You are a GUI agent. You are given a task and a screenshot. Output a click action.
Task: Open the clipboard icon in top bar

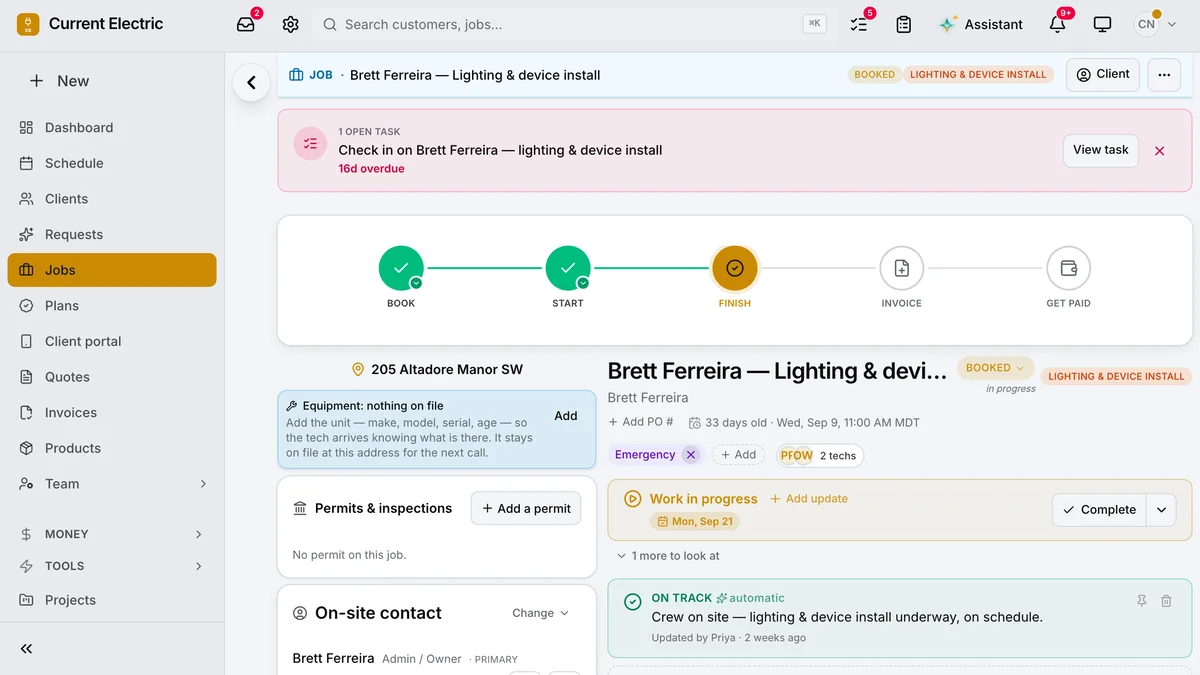click(x=904, y=24)
